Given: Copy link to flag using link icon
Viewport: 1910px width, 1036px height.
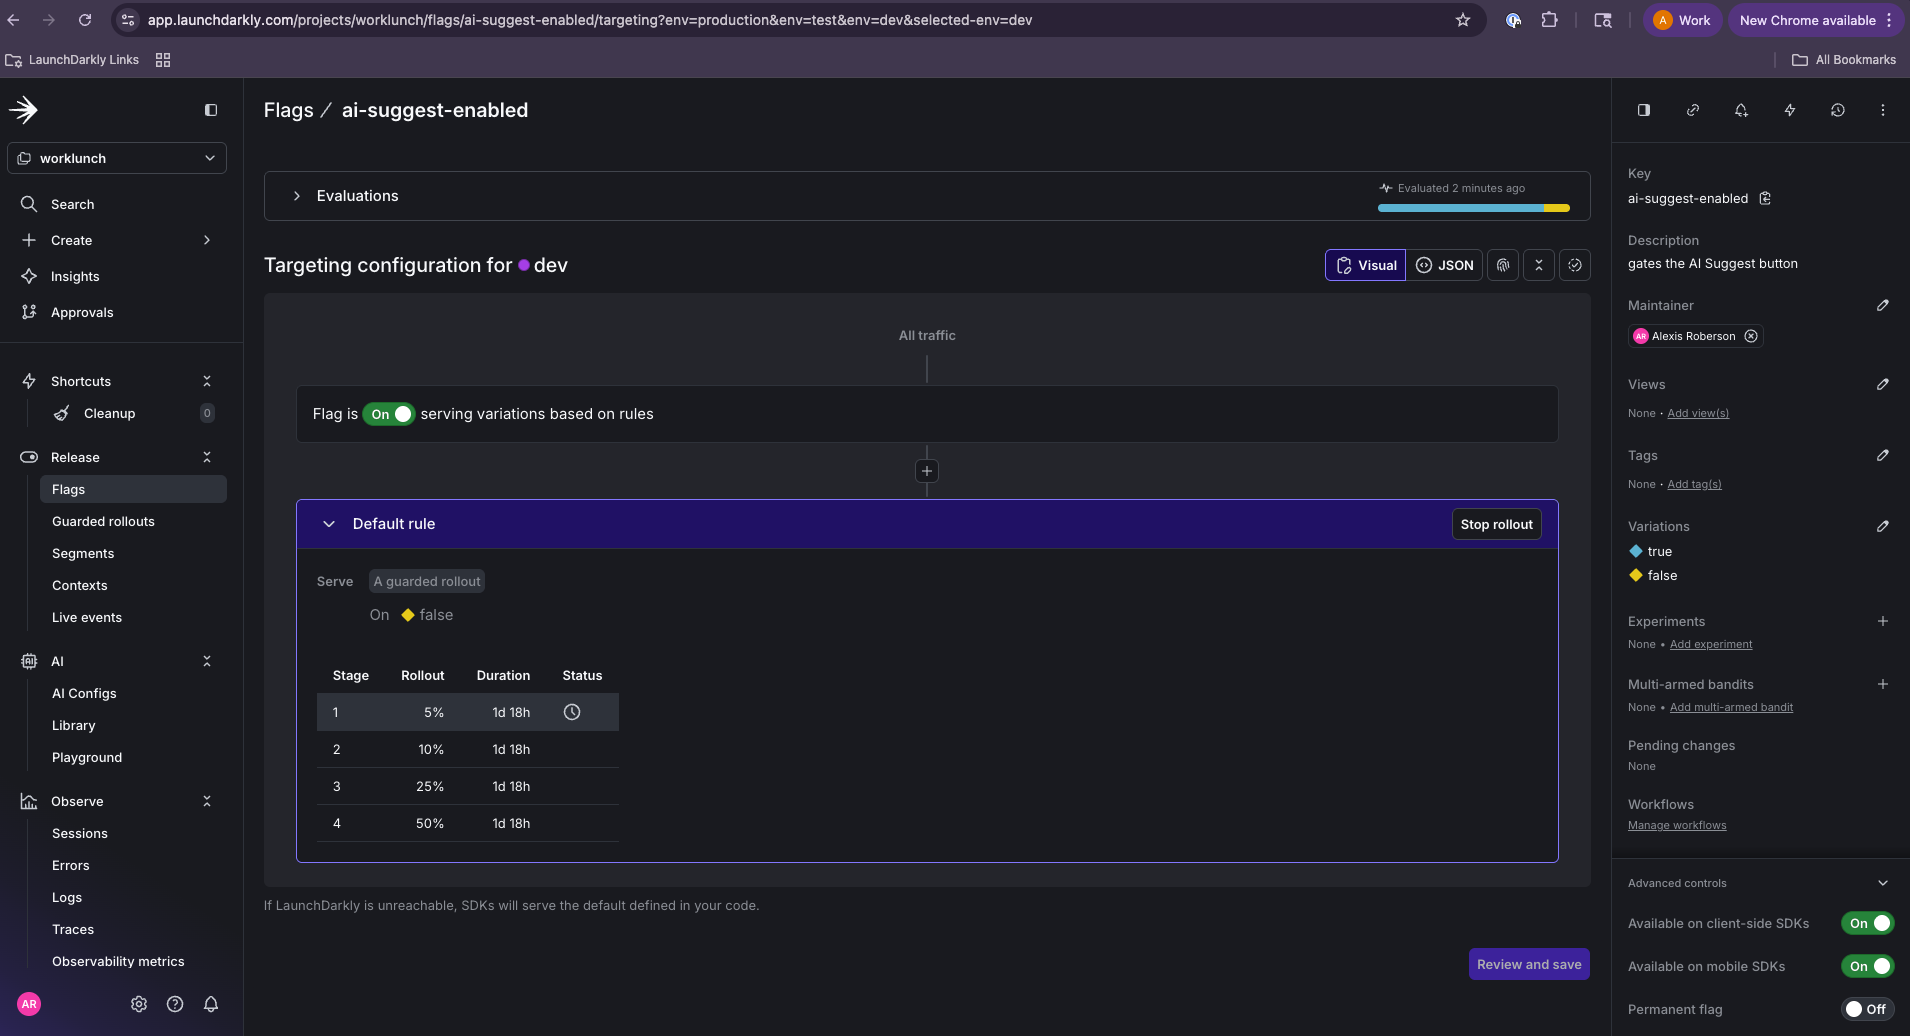Looking at the screenshot, I should 1692,110.
